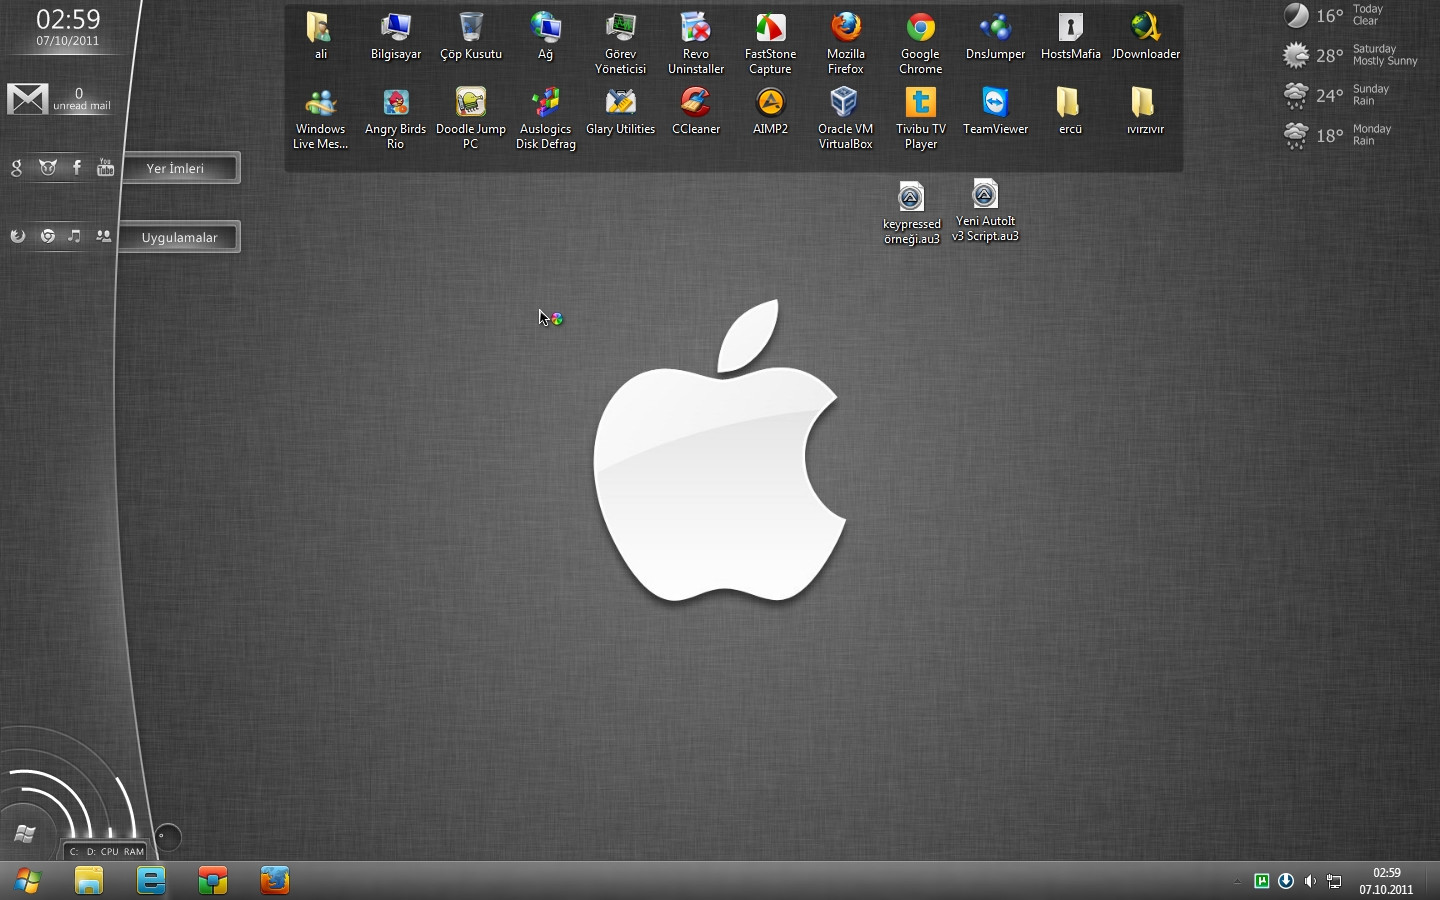Expand the Yer İmleri panel
Image resolution: width=1440 pixels, height=900 pixels.
pyautogui.click(x=179, y=168)
